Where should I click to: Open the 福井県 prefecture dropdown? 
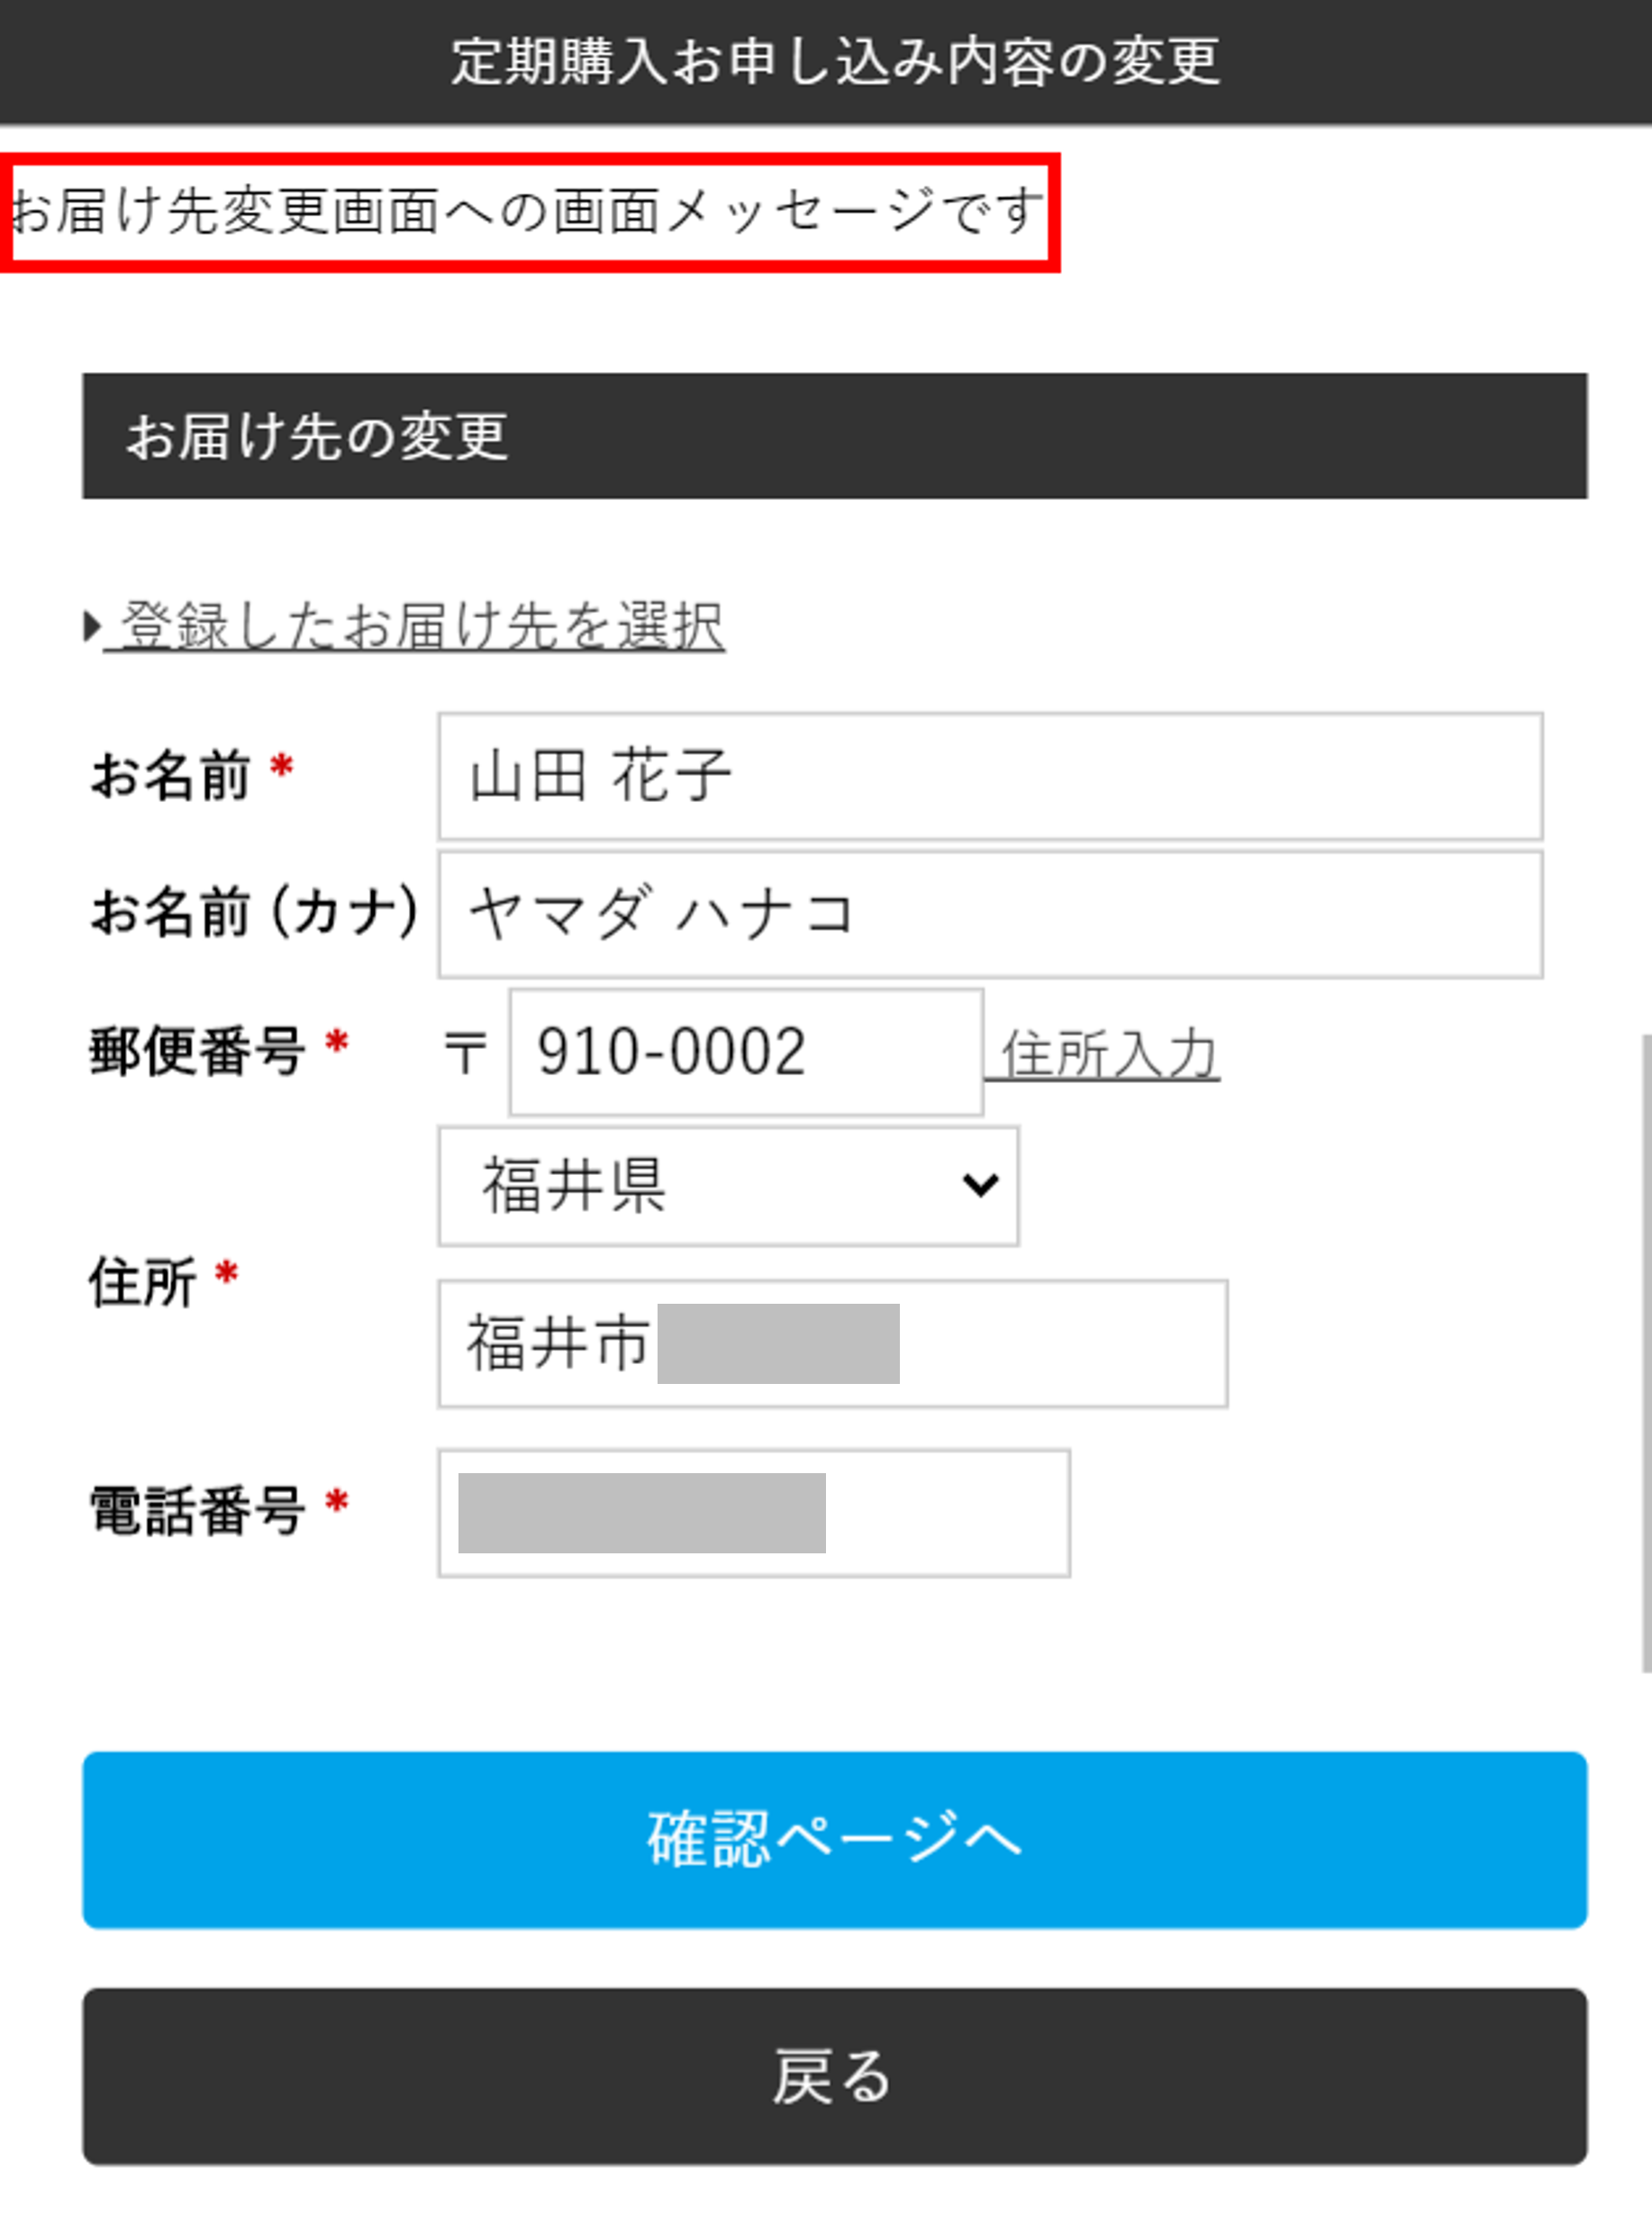pos(728,1186)
